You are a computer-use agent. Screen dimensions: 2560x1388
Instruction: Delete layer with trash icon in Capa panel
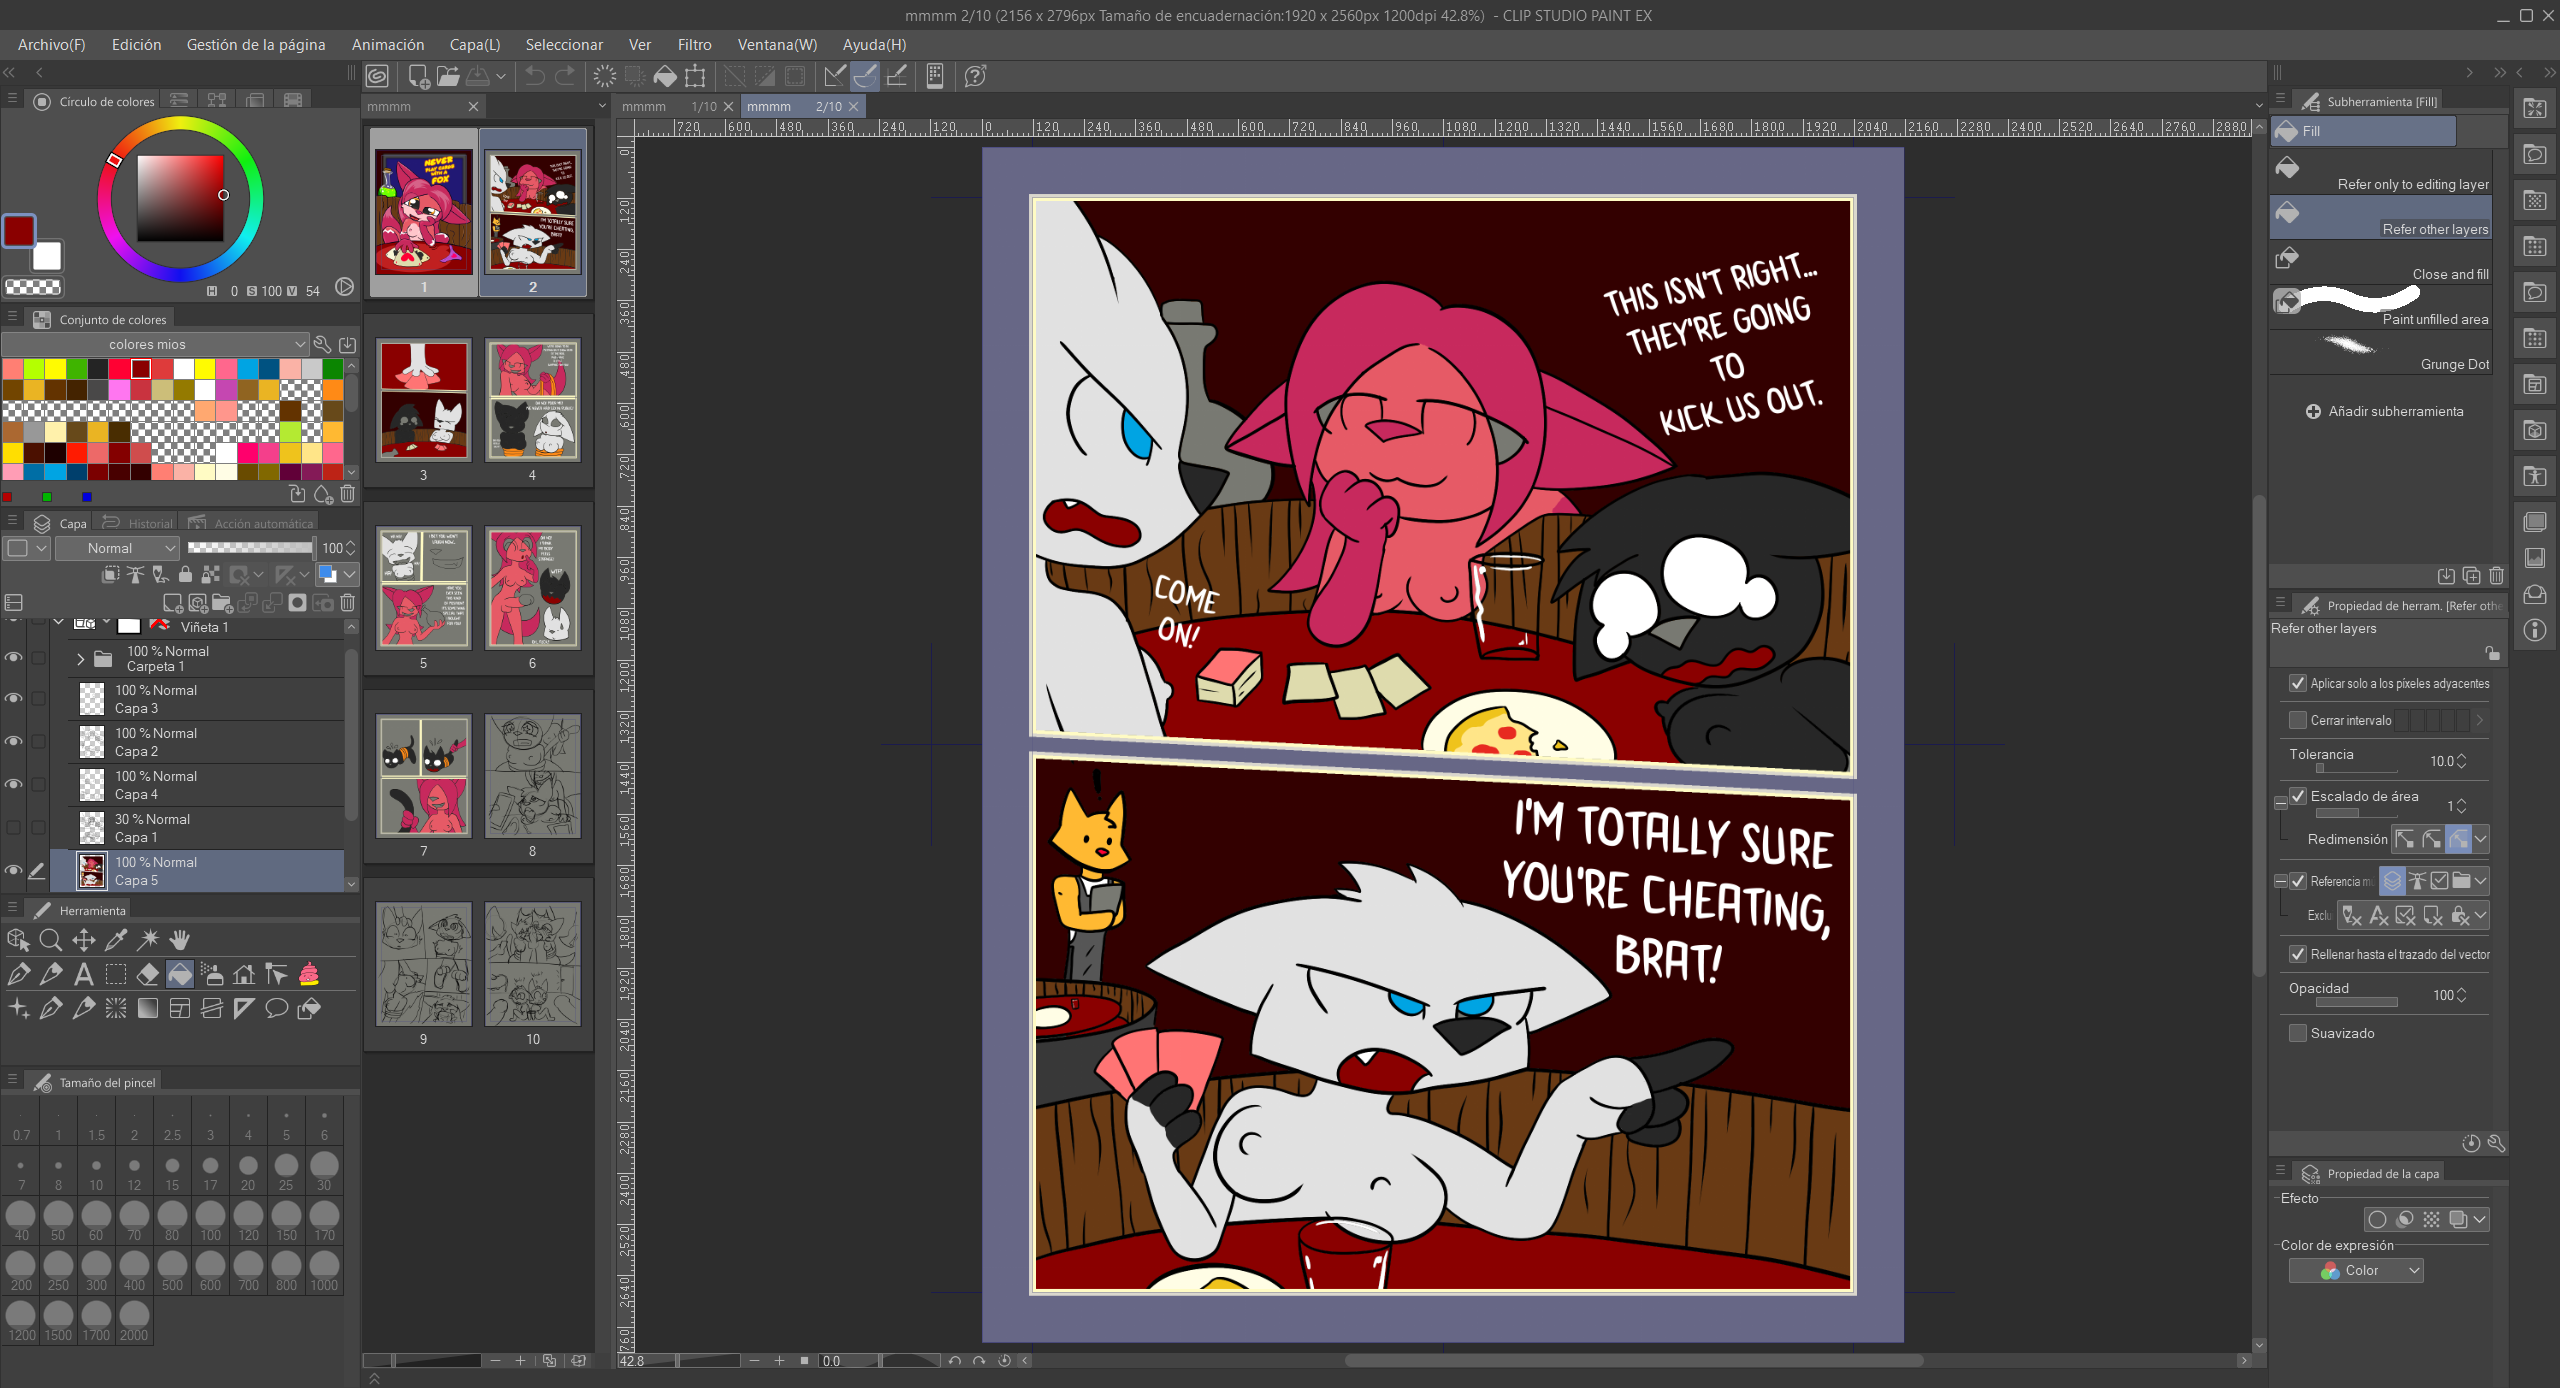[348, 603]
